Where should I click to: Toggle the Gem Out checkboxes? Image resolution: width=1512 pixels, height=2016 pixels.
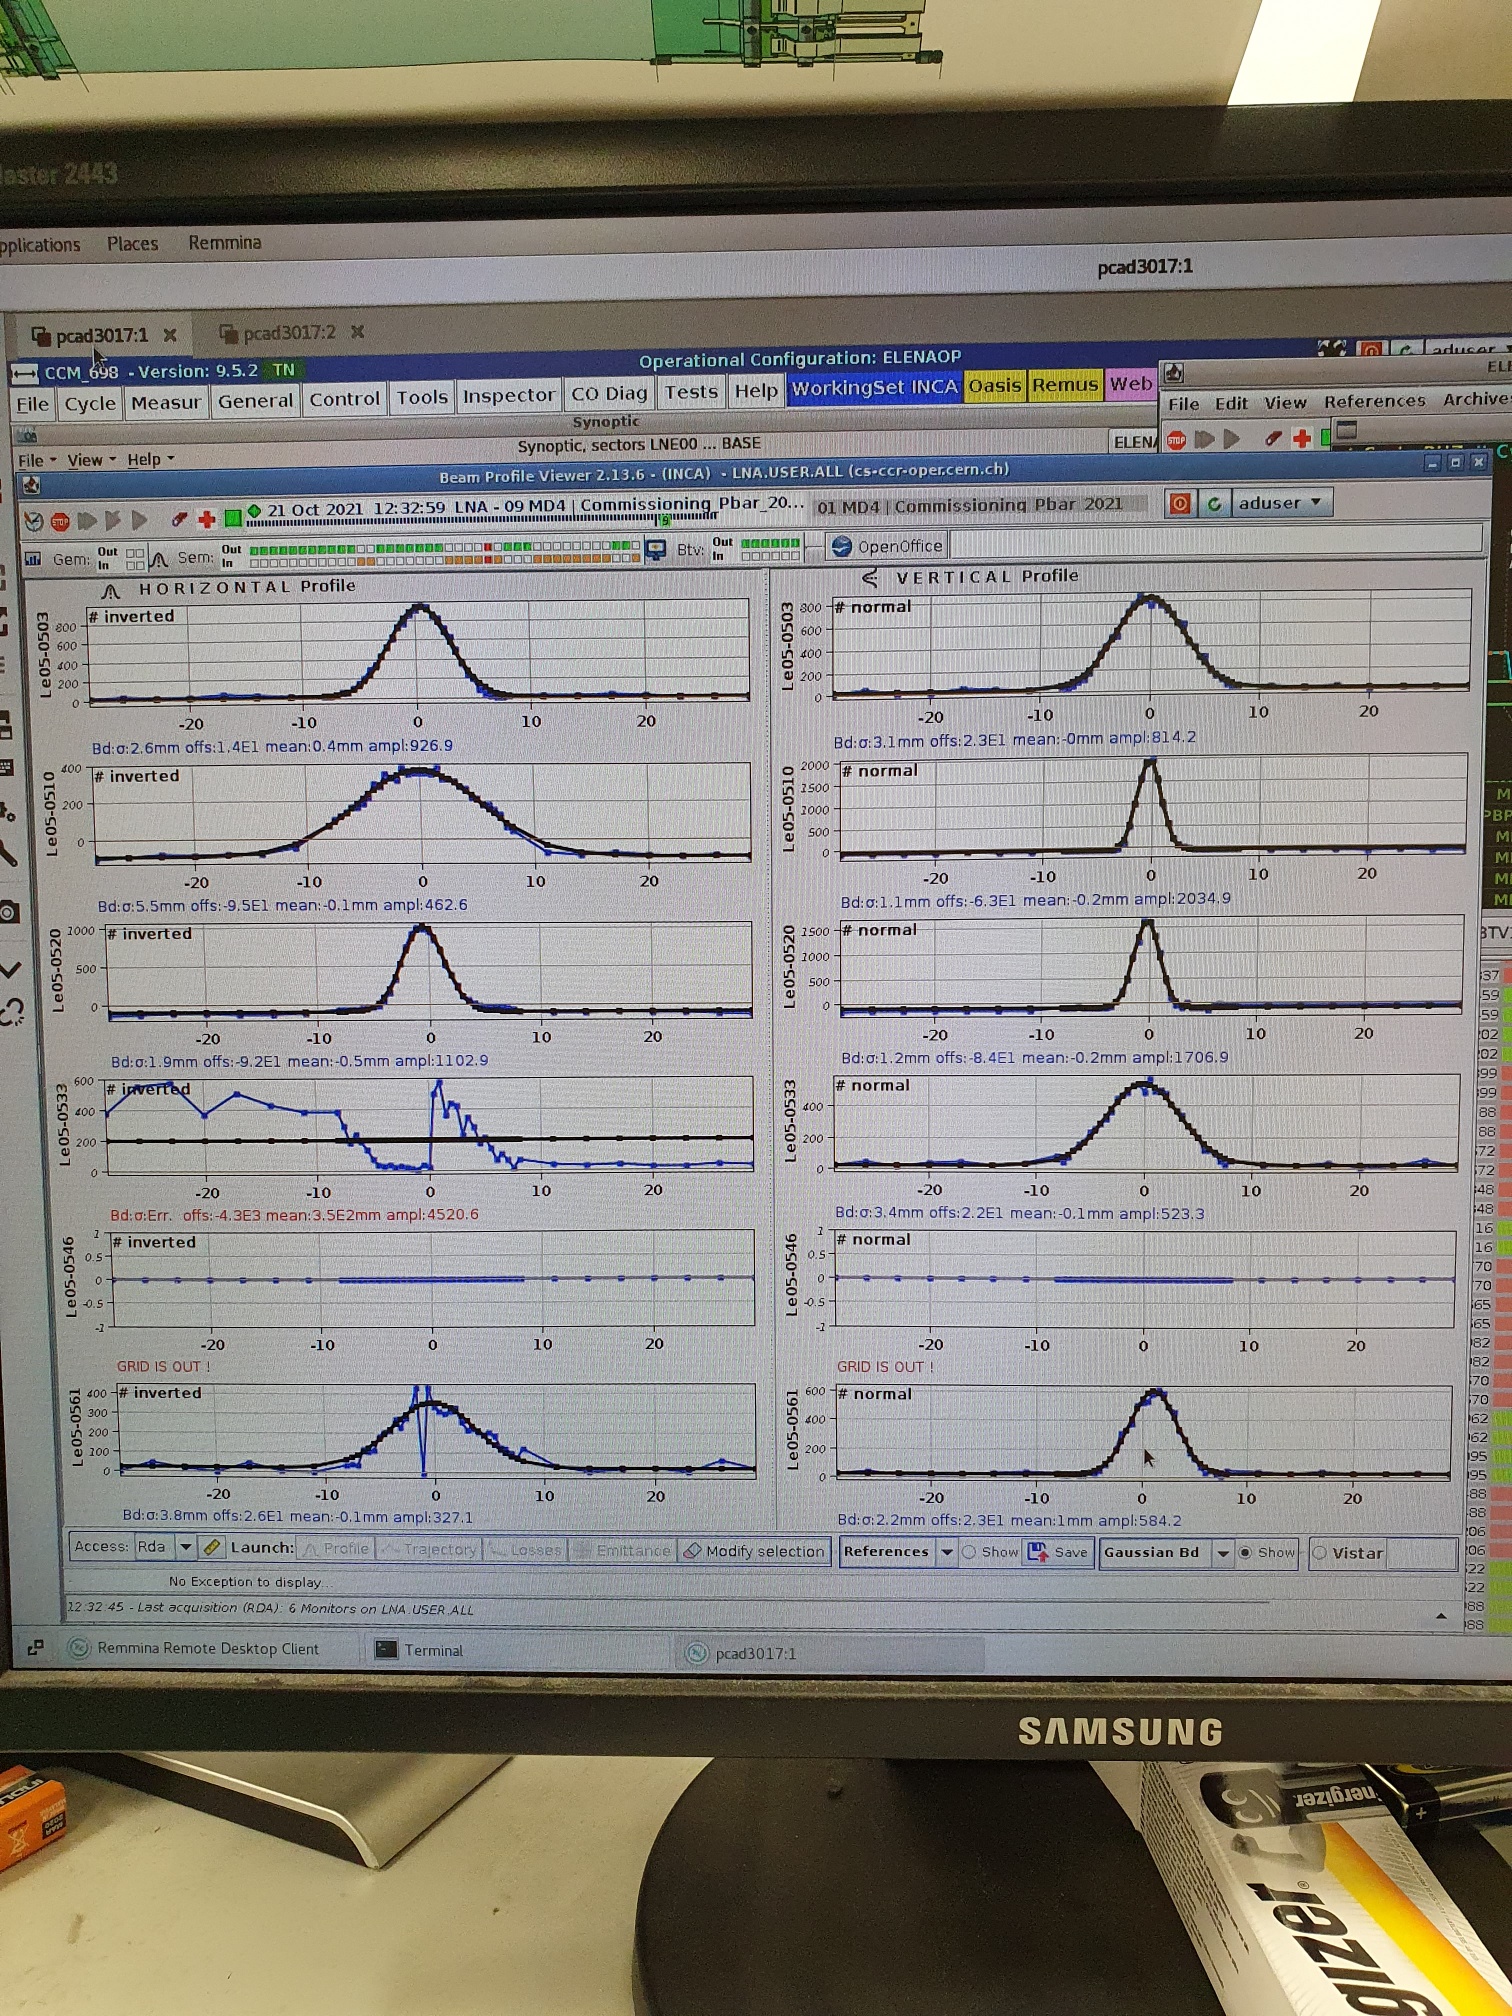[x=135, y=552]
